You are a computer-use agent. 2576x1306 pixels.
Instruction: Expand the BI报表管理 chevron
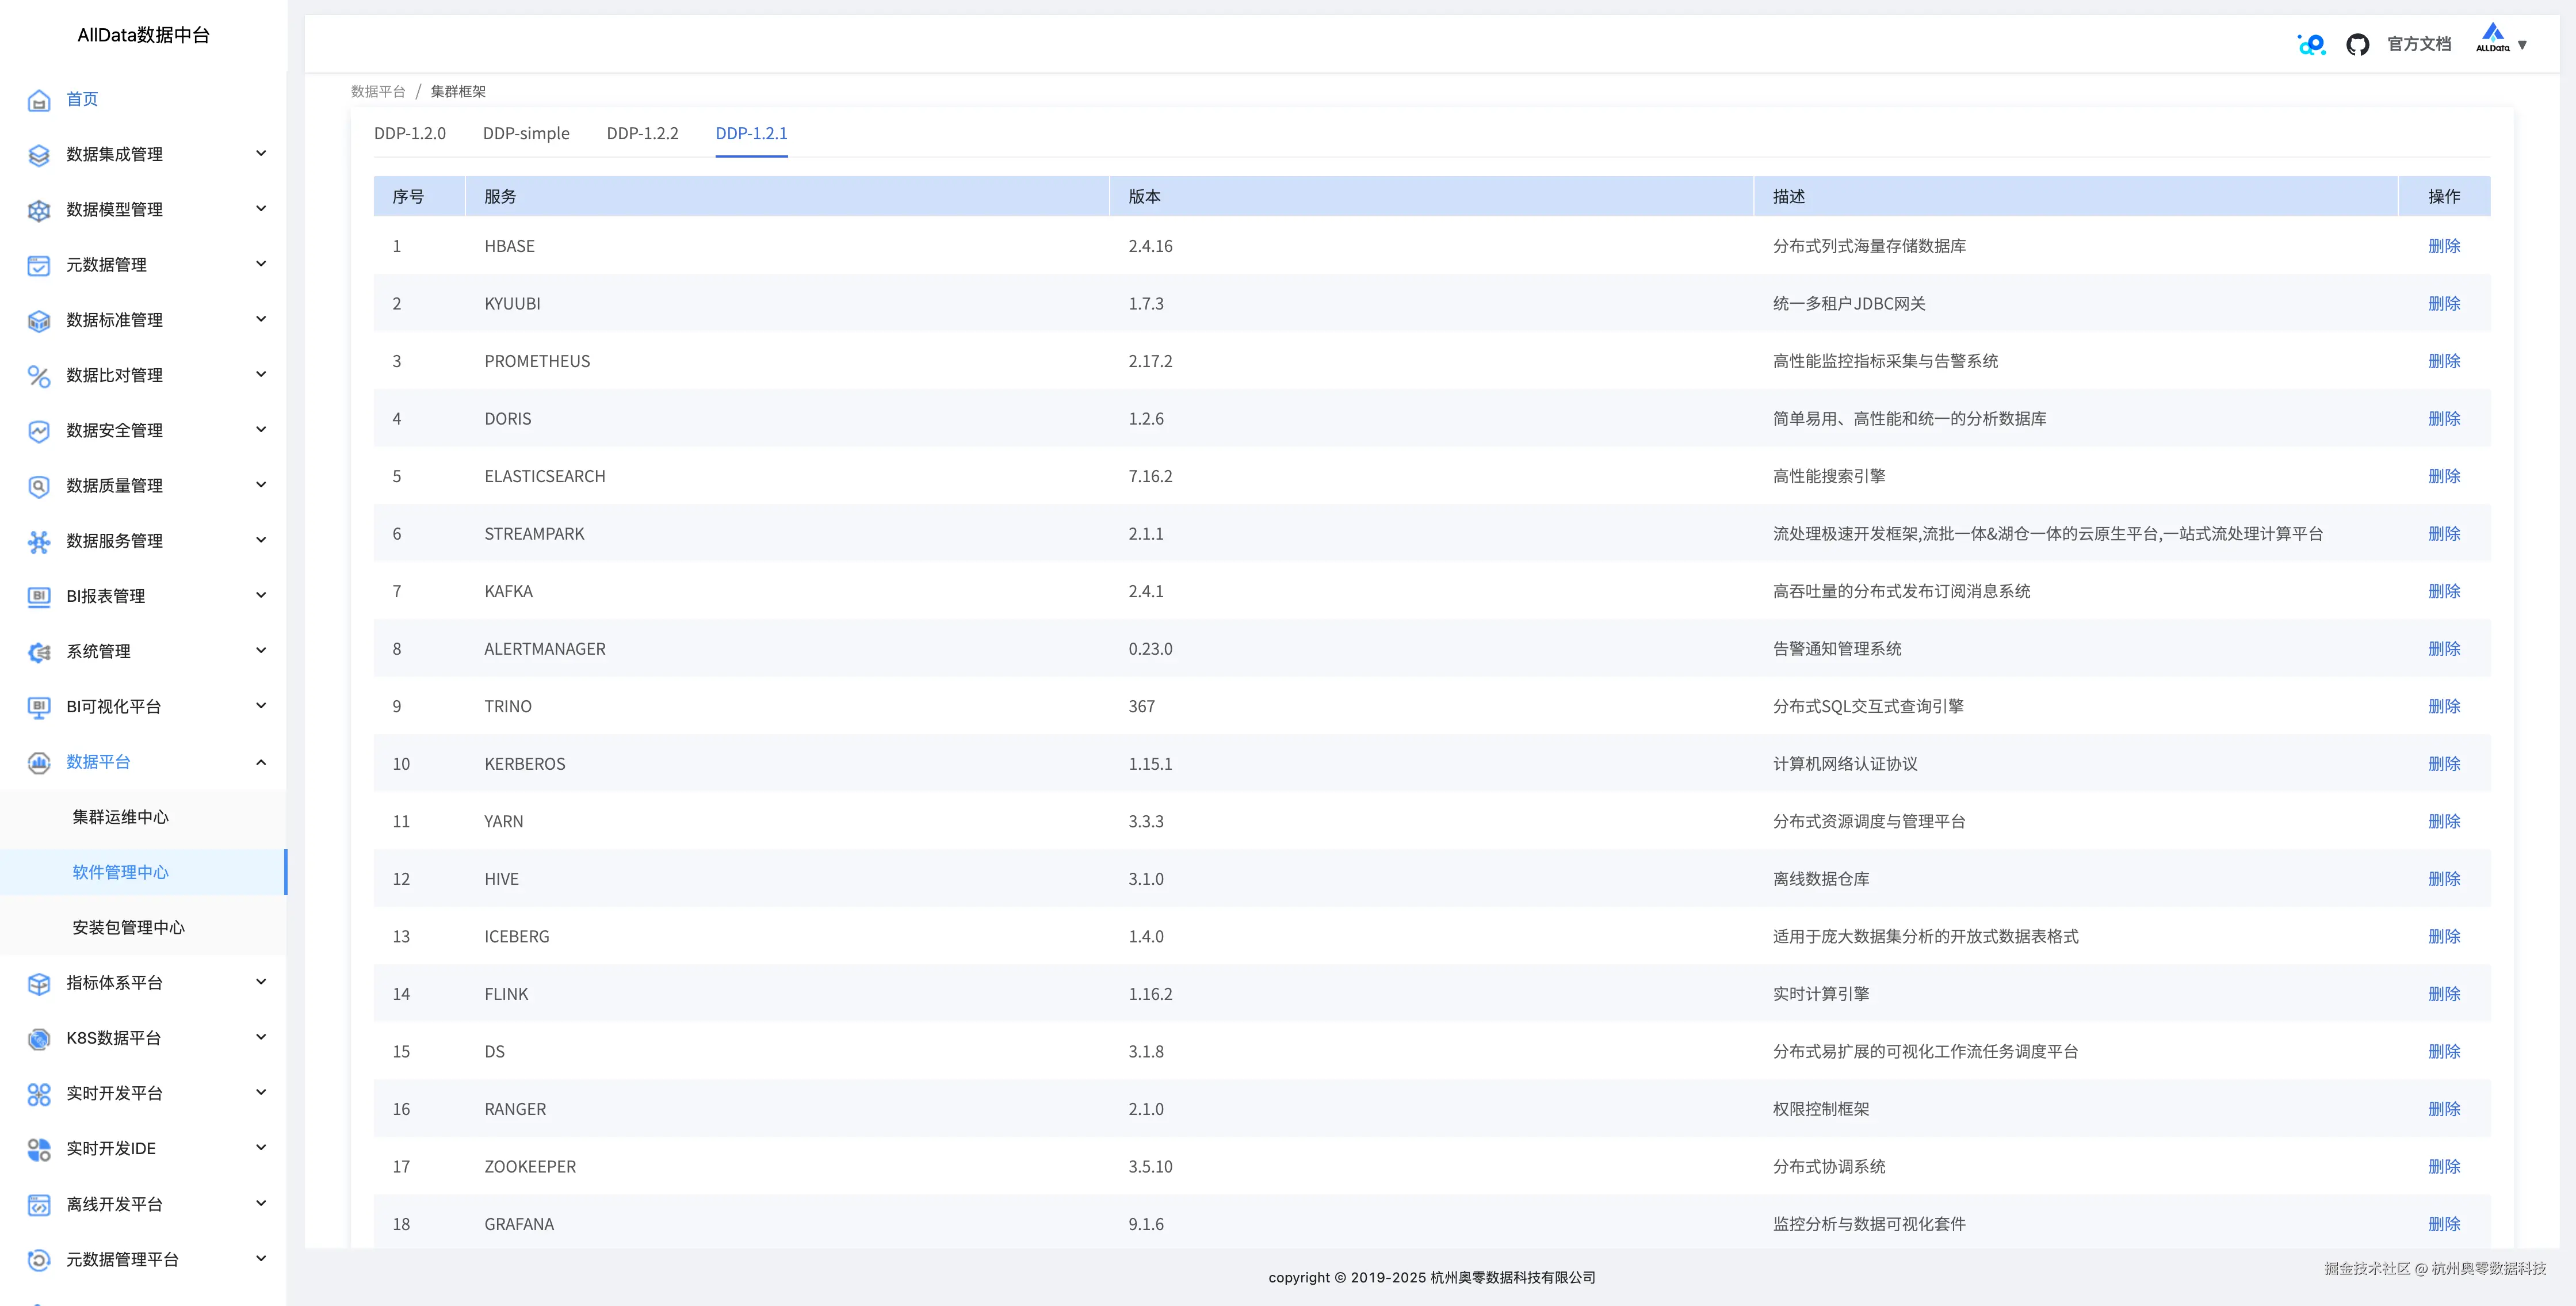tap(261, 595)
